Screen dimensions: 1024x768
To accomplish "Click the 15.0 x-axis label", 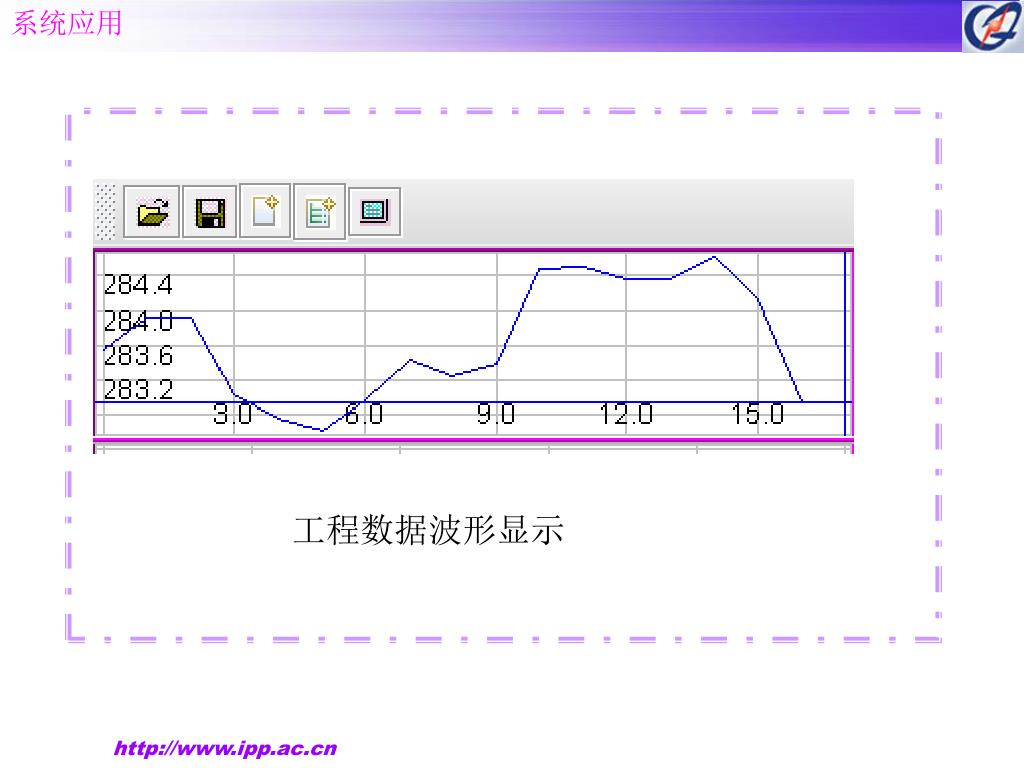I will pos(758,414).
